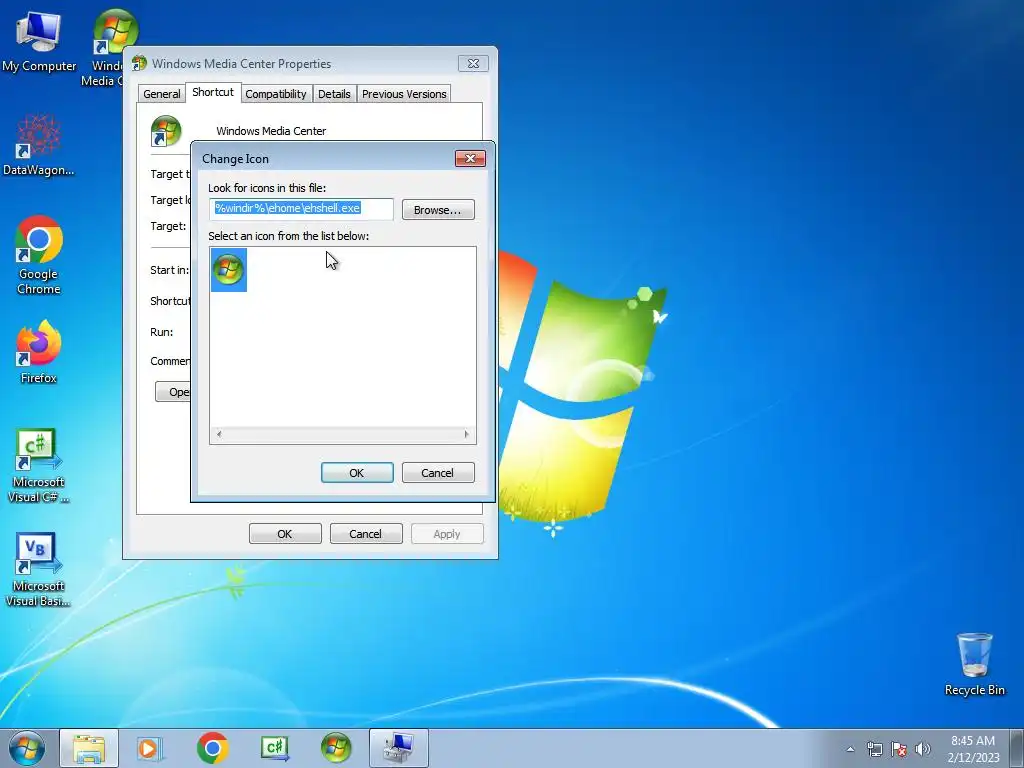Click the volume speaker tray icon
The image size is (1024, 768).
click(922, 749)
